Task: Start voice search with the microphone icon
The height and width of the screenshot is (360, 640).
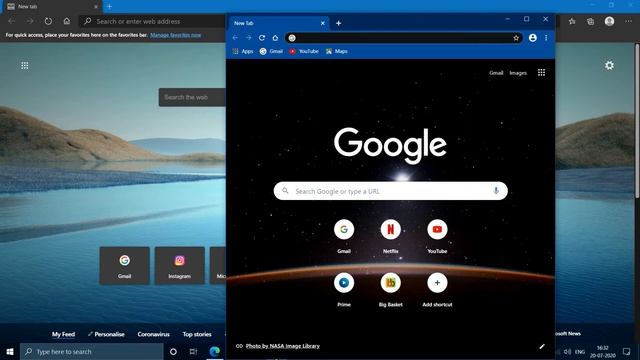Action: [x=496, y=191]
